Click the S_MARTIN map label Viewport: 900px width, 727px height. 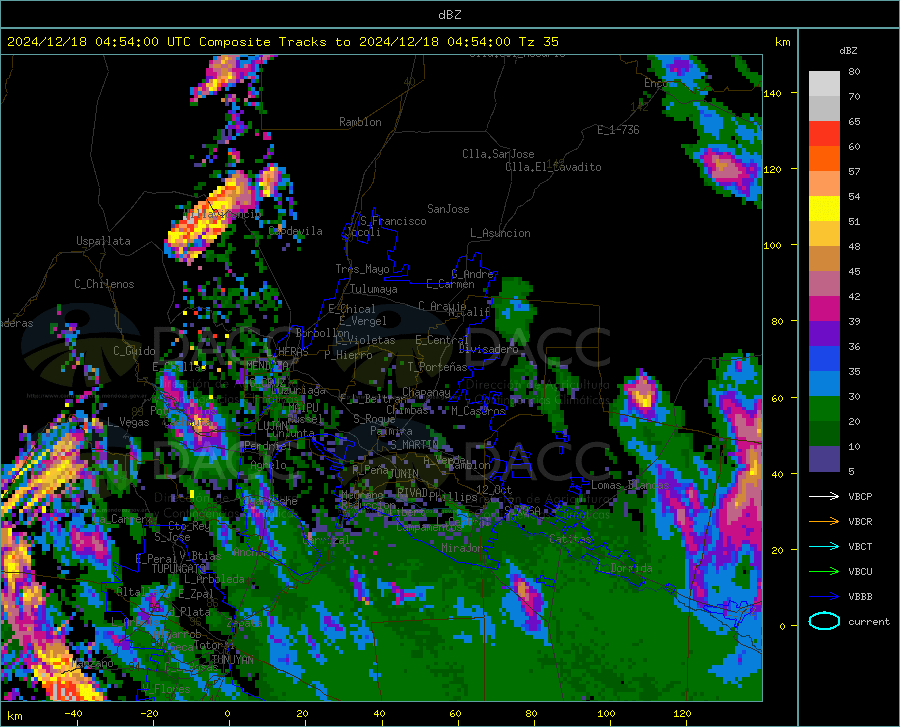pyautogui.click(x=414, y=445)
